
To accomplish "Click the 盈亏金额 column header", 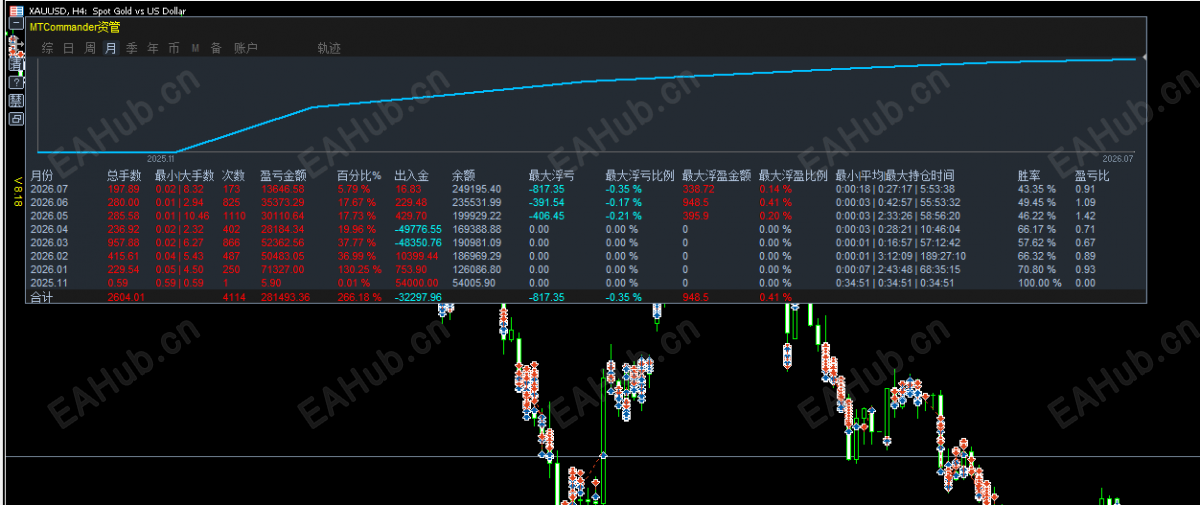I will point(283,175).
